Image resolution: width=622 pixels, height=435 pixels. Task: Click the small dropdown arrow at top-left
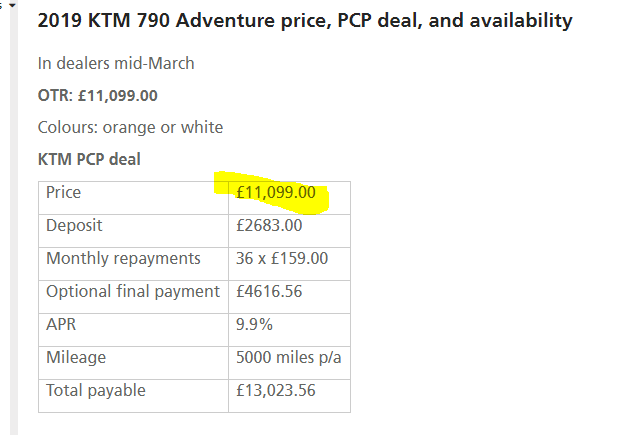point(12,5)
